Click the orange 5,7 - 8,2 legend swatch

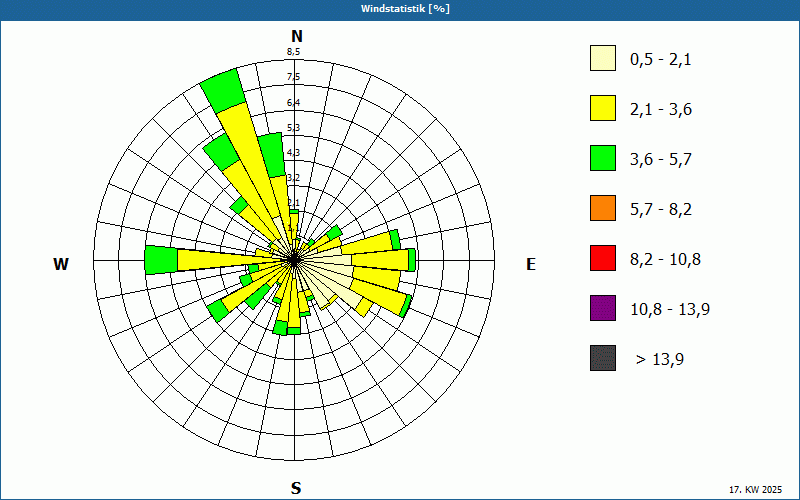tap(603, 208)
